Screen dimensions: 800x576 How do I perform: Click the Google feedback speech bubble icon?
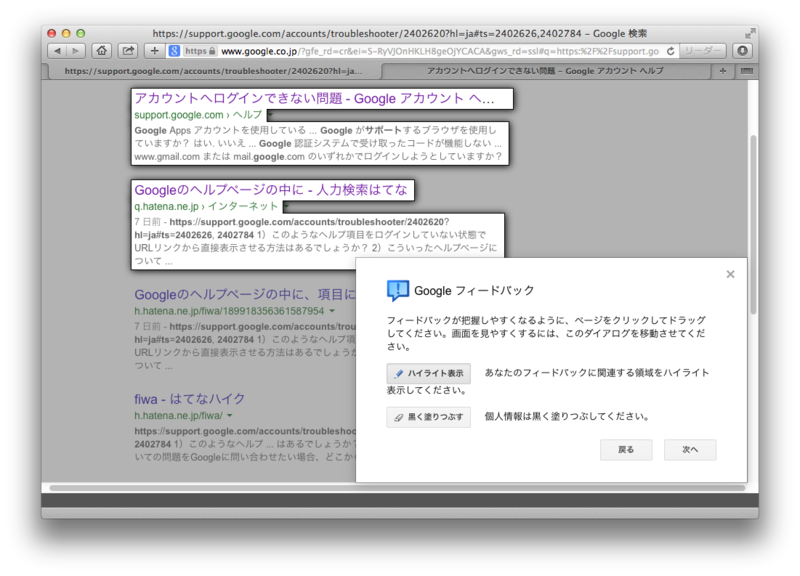397,290
